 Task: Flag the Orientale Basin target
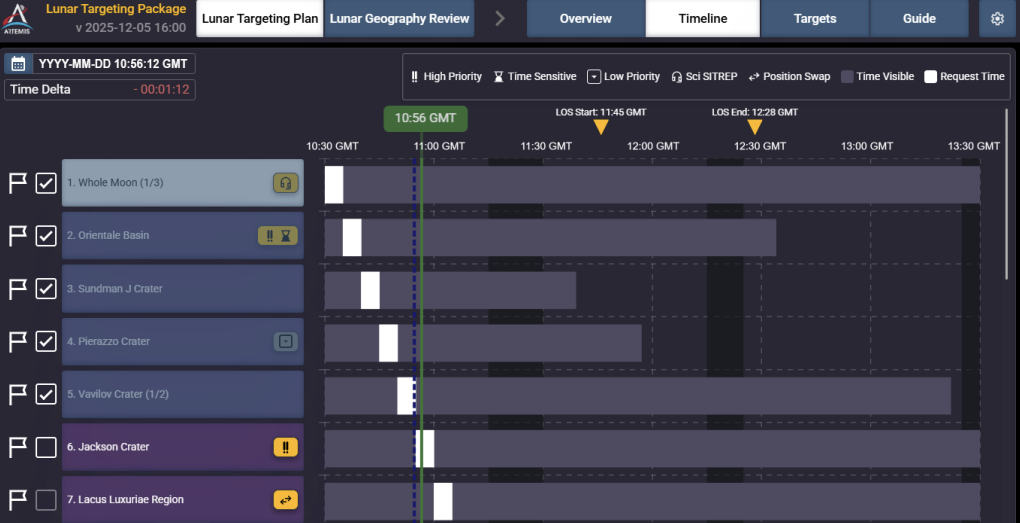point(17,236)
